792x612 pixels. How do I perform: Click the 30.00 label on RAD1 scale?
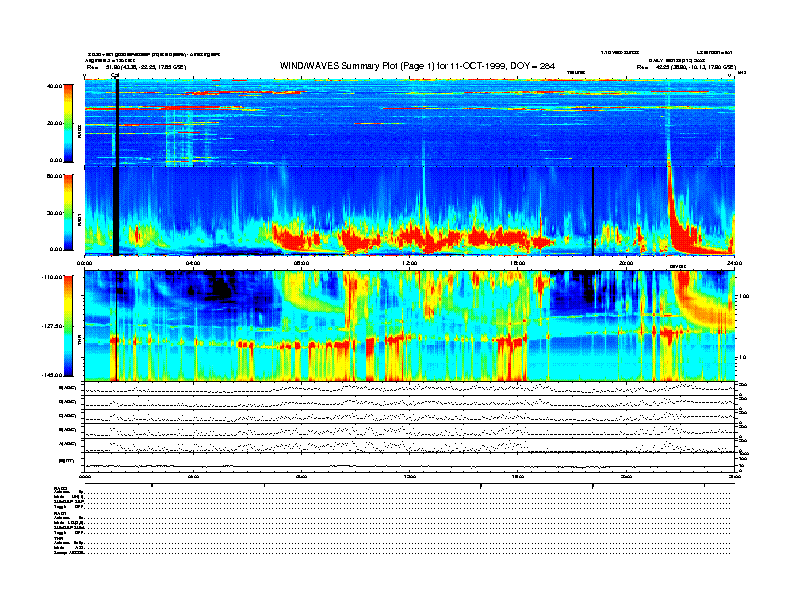coord(55,213)
